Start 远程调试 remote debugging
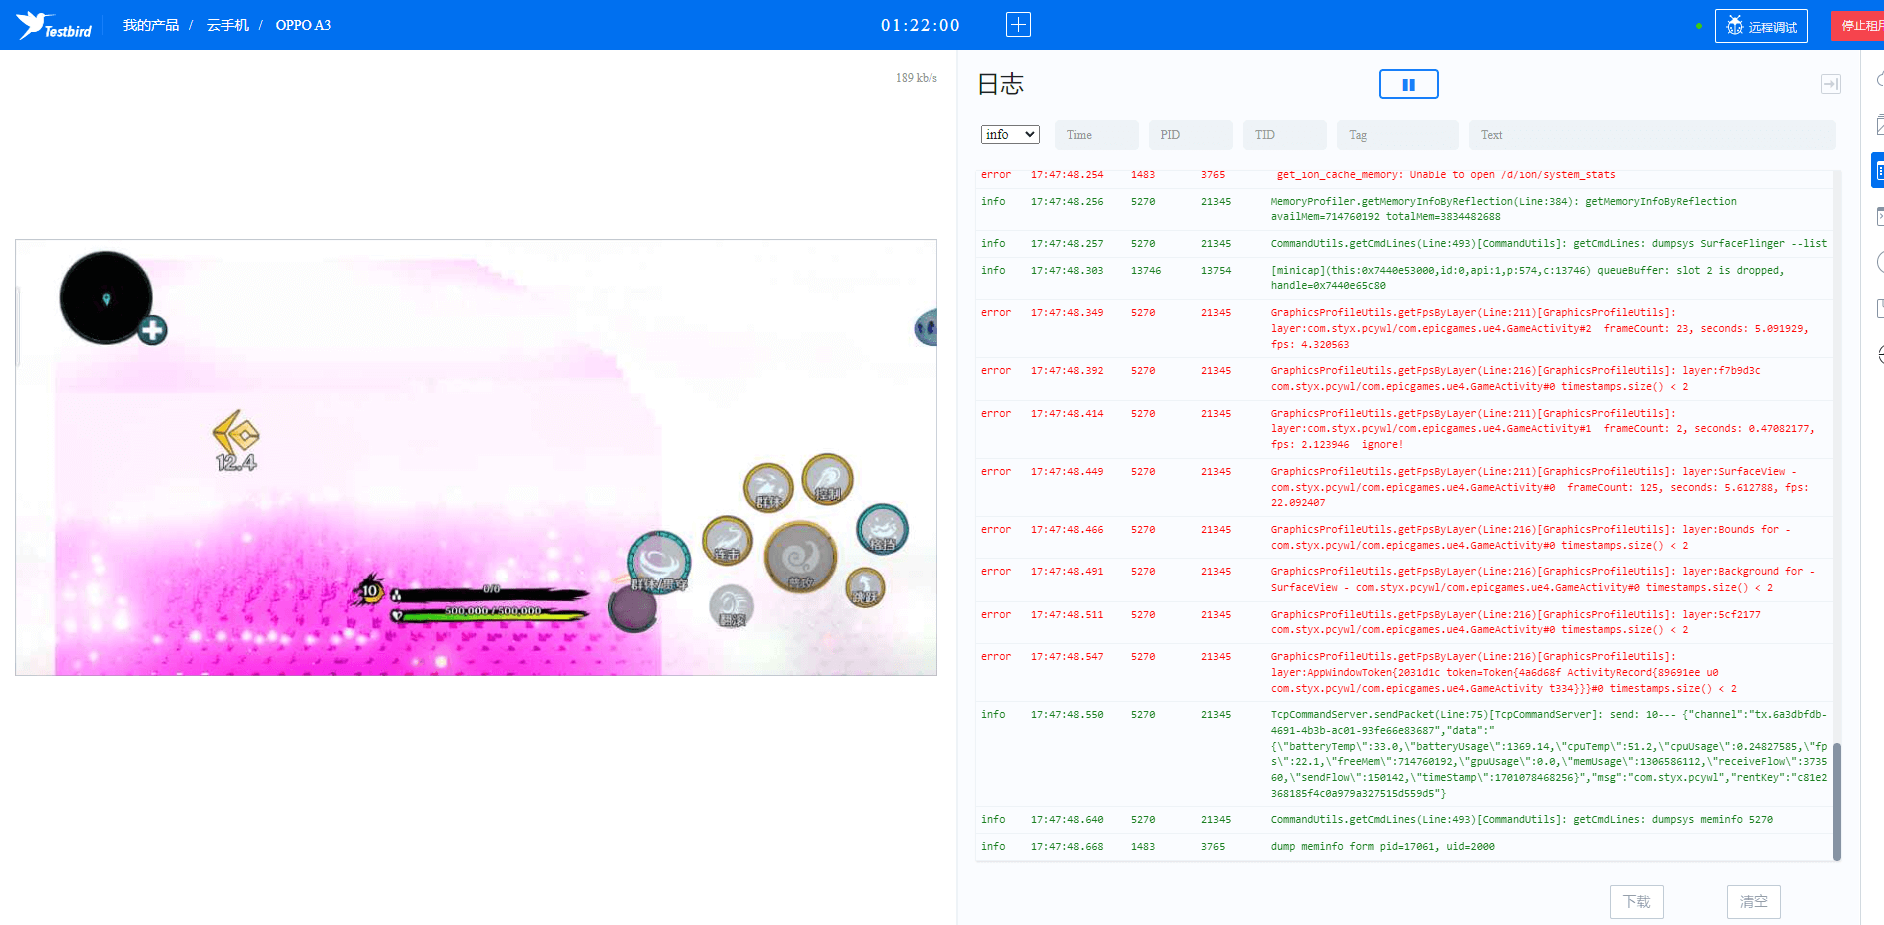Viewport: 1884px width, 925px height. (x=1761, y=26)
